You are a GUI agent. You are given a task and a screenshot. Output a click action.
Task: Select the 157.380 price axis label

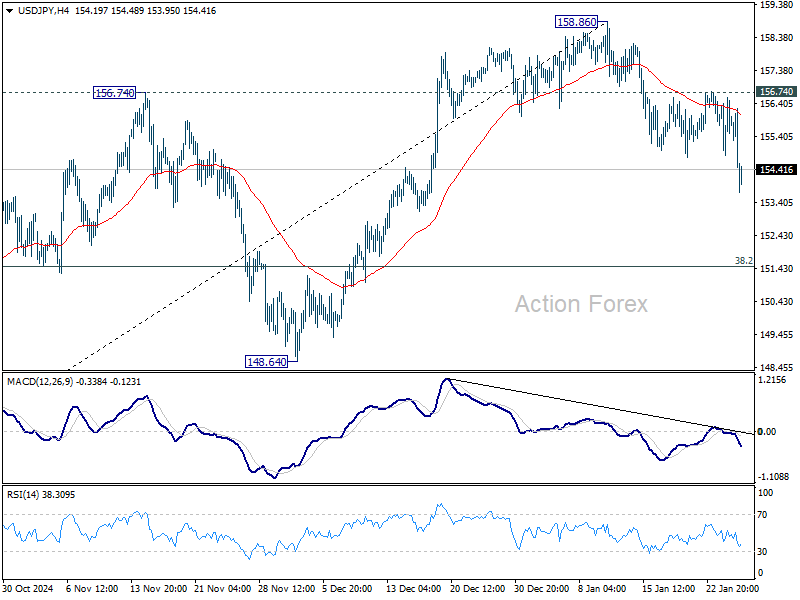click(x=776, y=70)
